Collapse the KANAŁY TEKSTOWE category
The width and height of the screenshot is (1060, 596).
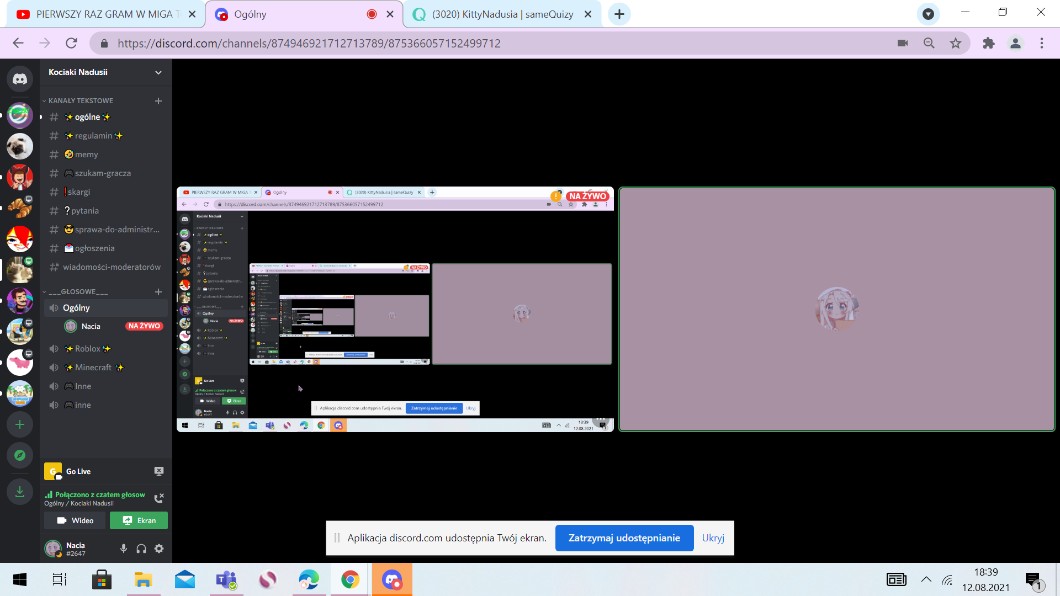[x=82, y=101]
